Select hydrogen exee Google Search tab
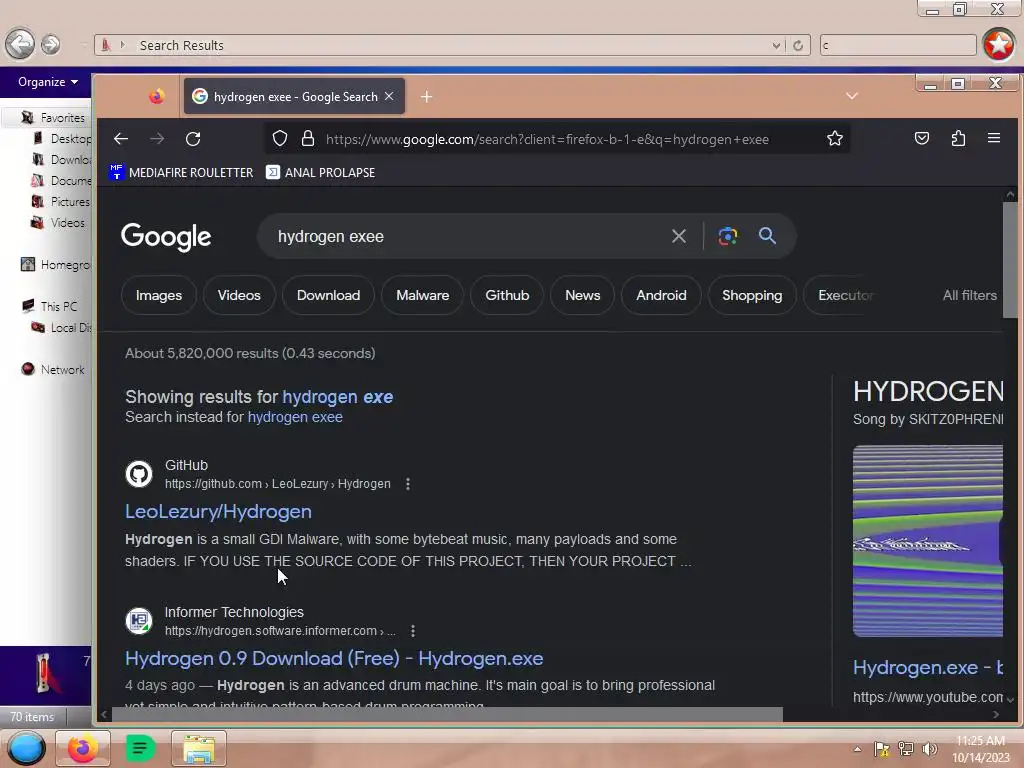The height and width of the screenshot is (768, 1024). point(295,97)
